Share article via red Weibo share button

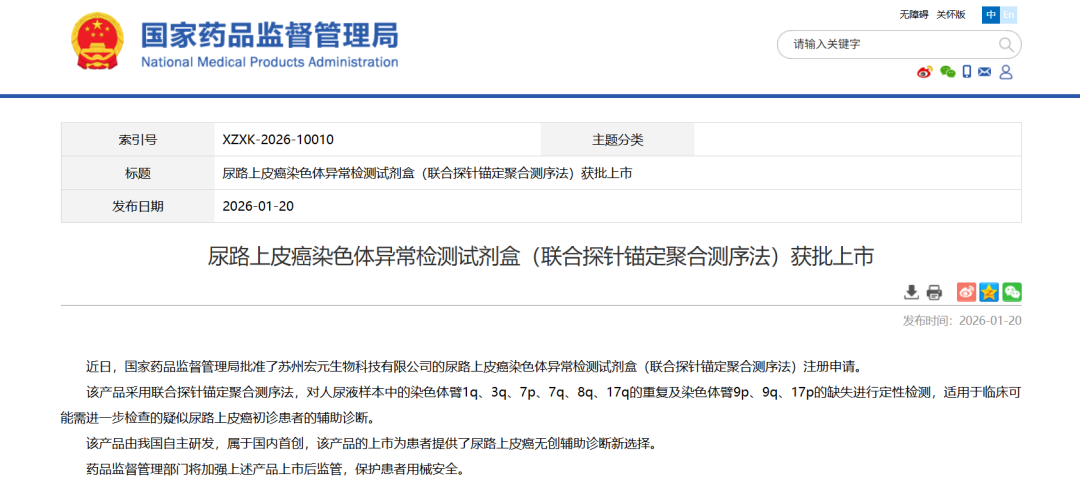coord(966,292)
